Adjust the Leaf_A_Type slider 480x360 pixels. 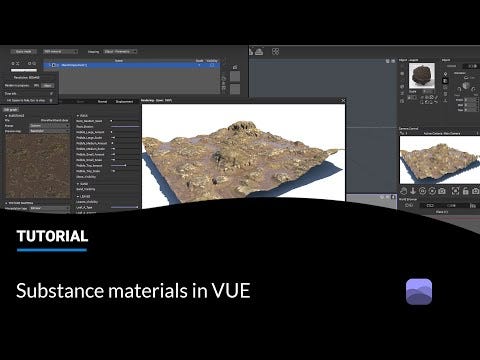click(x=125, y=207)
